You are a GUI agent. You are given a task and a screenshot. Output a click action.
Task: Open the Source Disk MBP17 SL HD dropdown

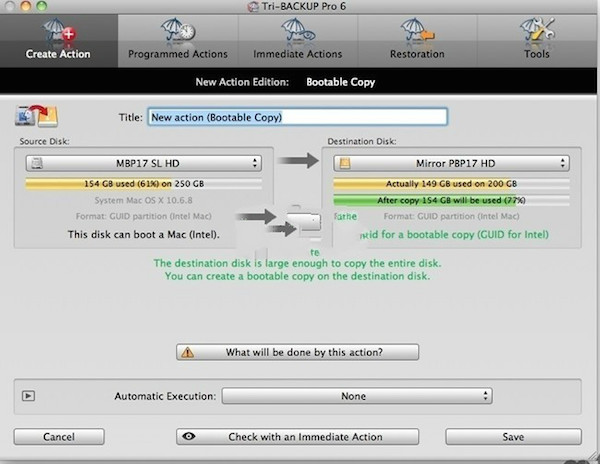pos(143,163)
